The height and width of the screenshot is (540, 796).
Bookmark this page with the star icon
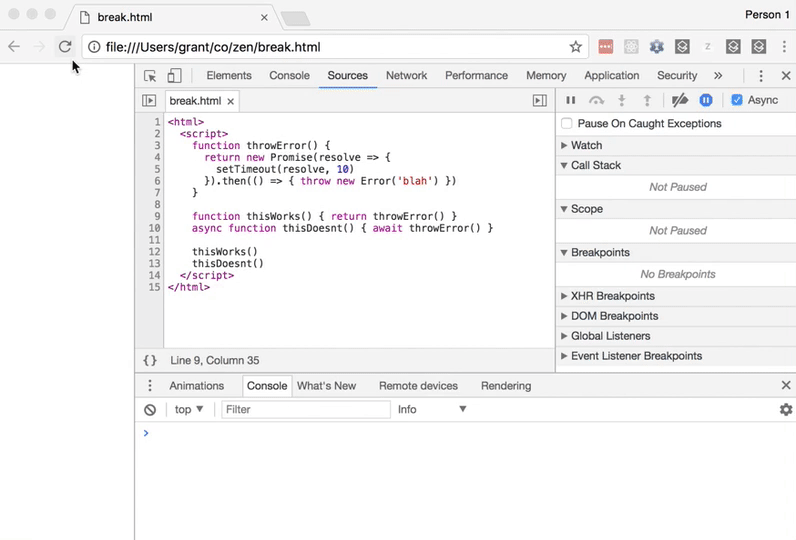[575, 47]
